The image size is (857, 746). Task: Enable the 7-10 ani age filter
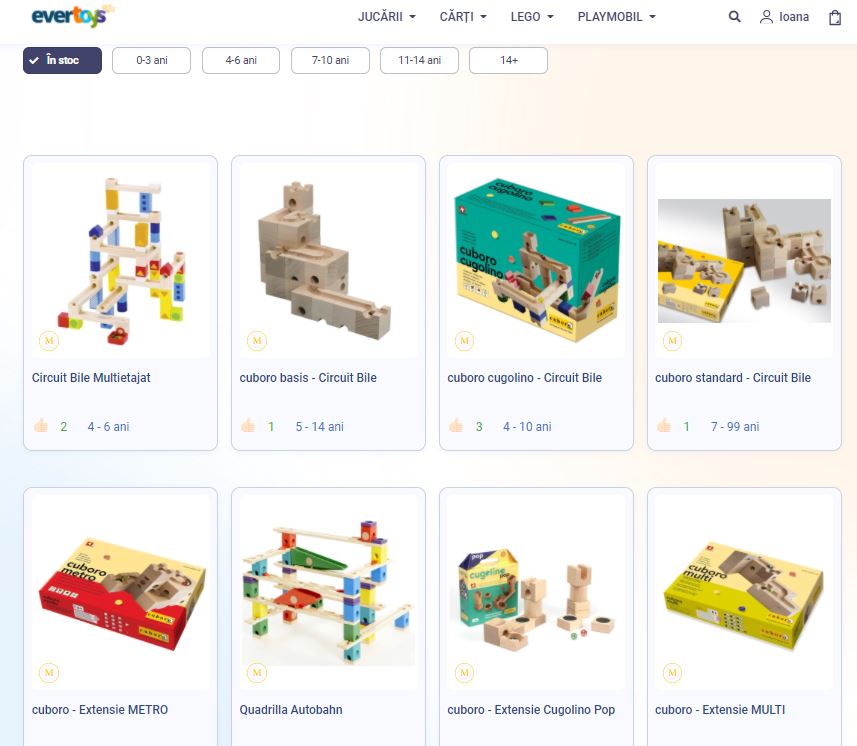point(330,60)
